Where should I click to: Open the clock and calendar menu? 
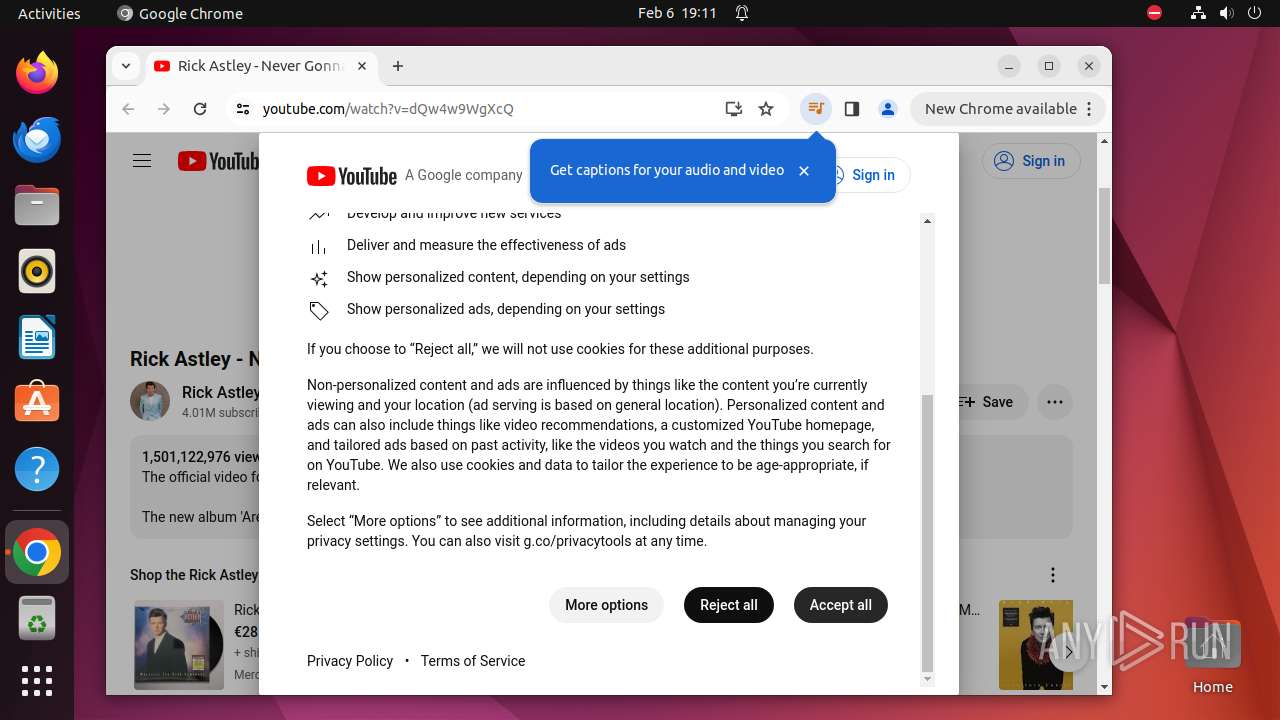click(677, 13)
